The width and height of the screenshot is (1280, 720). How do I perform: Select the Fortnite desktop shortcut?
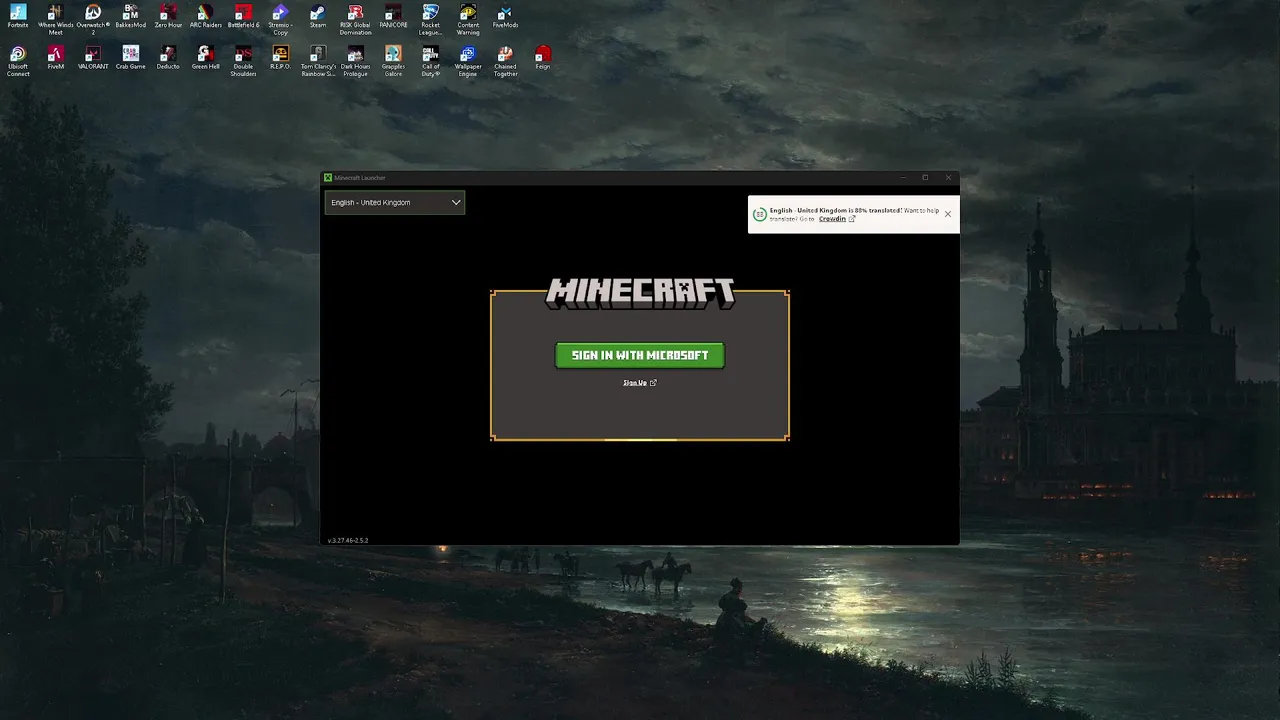(x=18, y=16)
